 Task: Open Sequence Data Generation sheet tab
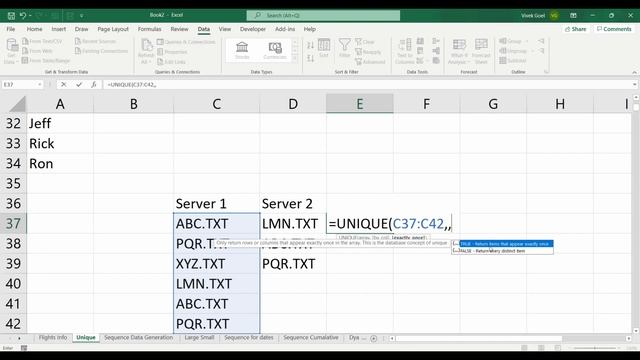tap(138, 338)
